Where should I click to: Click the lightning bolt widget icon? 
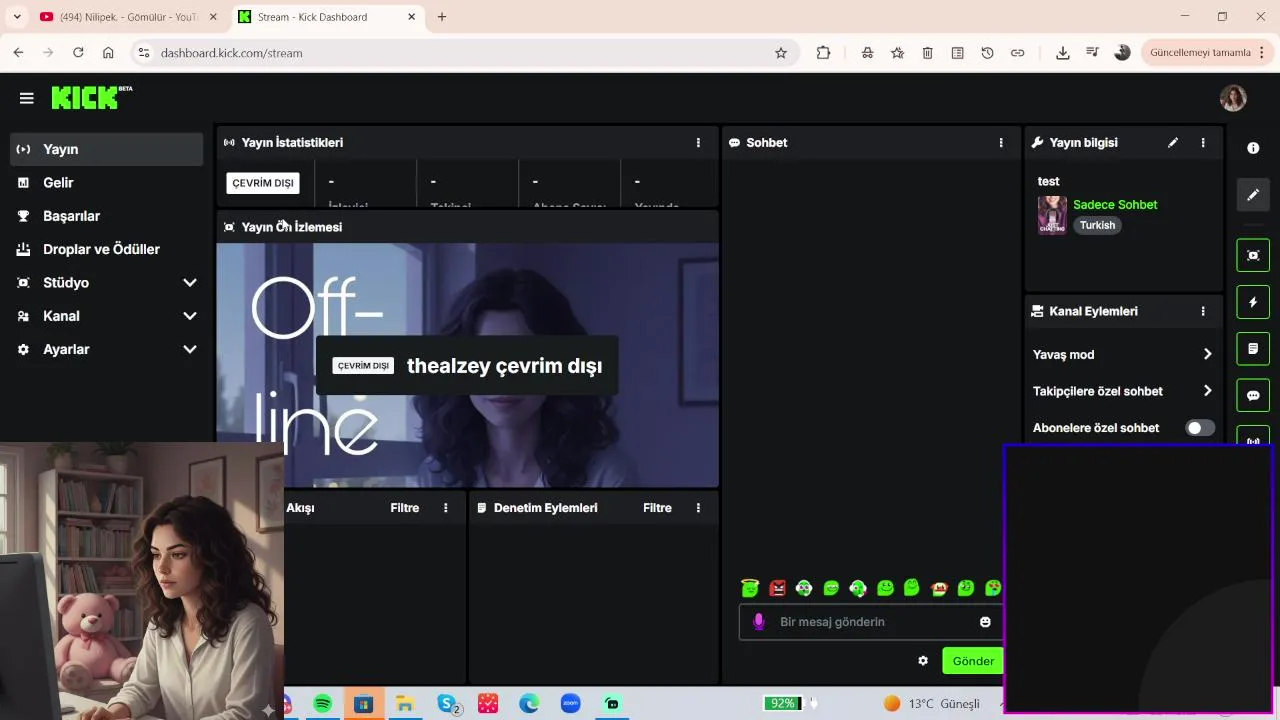[1253, 302]
